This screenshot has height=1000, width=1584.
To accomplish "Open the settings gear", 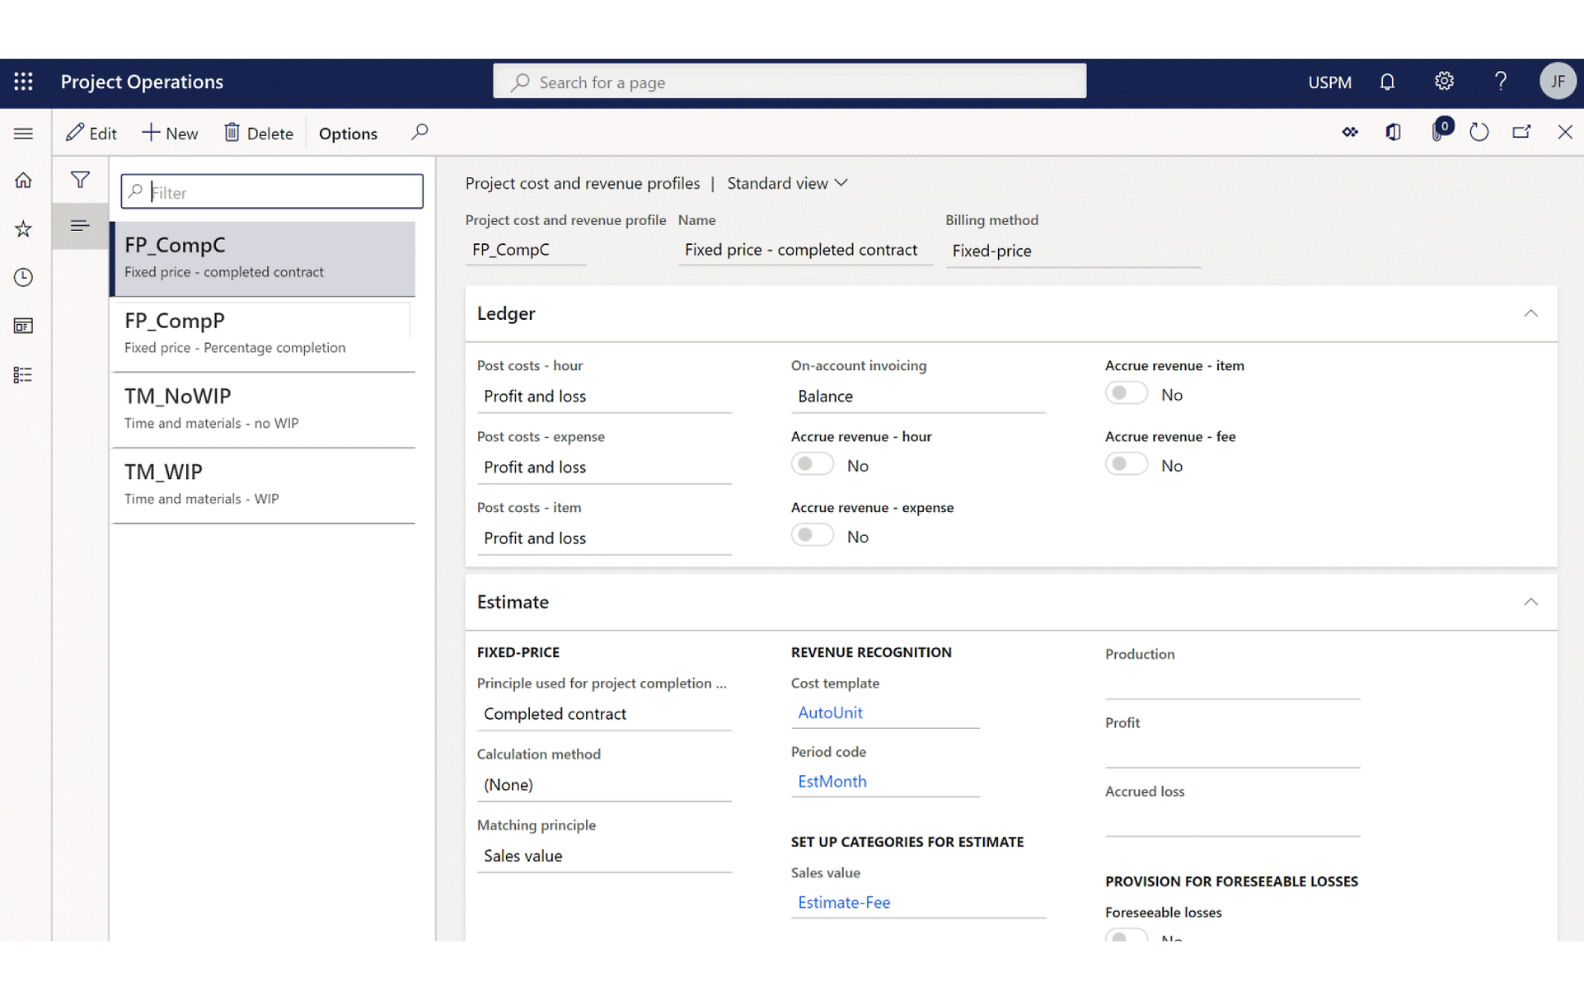I will tap(1444, 82).
